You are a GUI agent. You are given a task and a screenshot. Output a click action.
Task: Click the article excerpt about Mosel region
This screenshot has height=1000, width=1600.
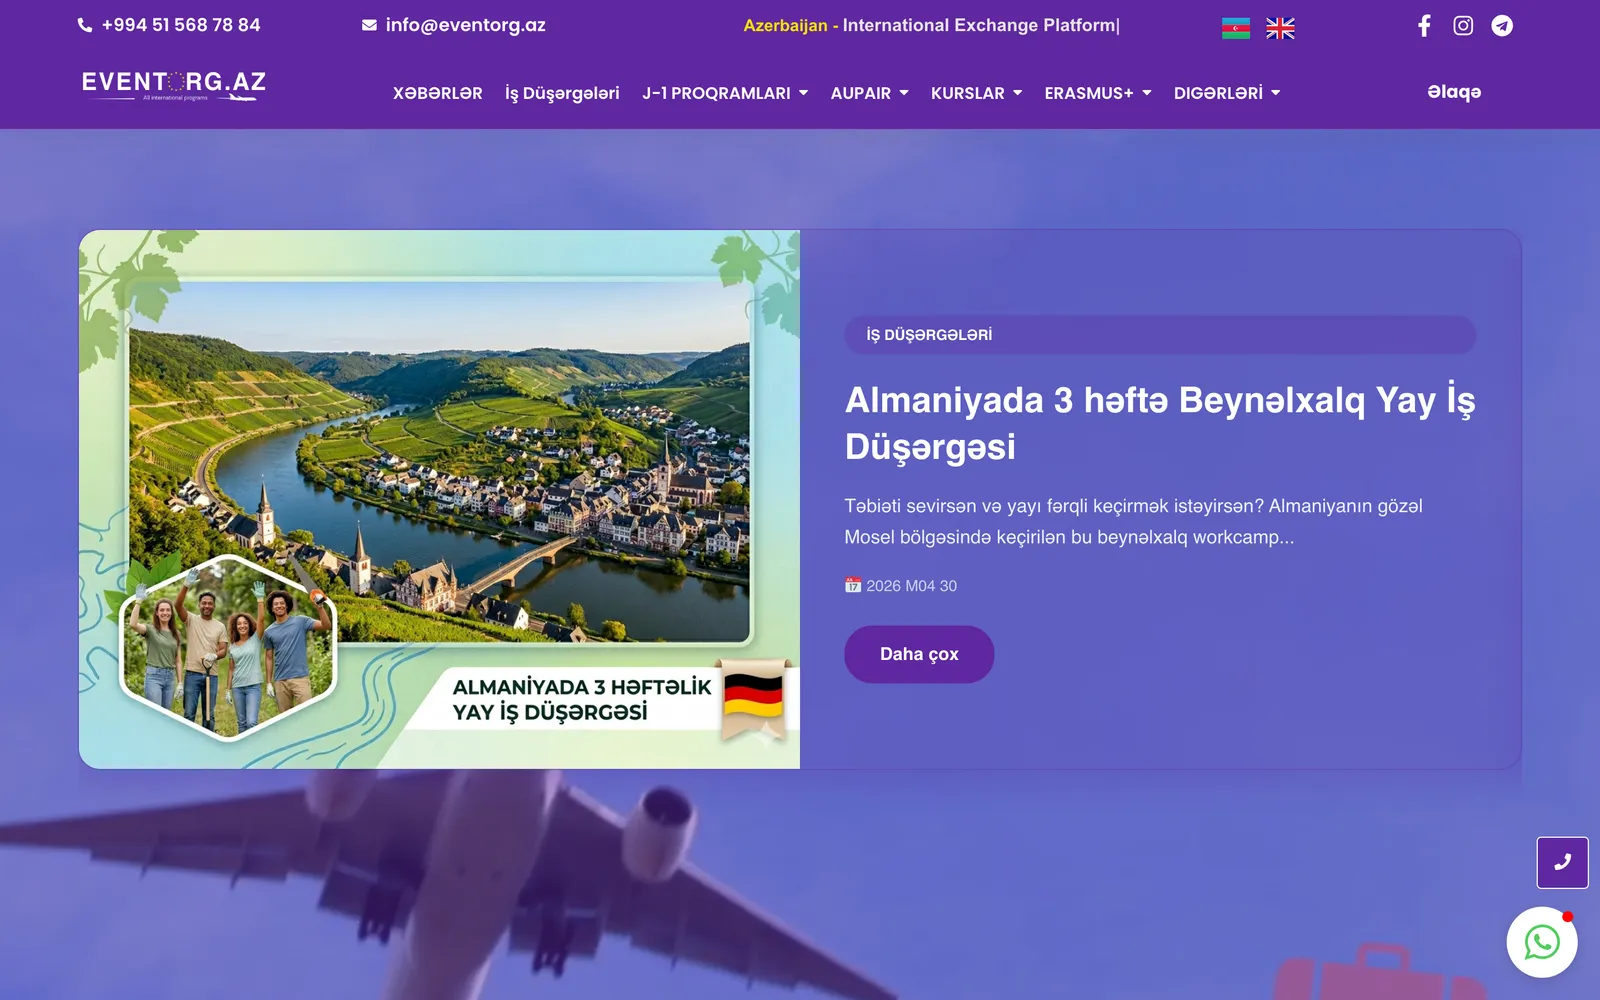click(x=1134, y=522)
